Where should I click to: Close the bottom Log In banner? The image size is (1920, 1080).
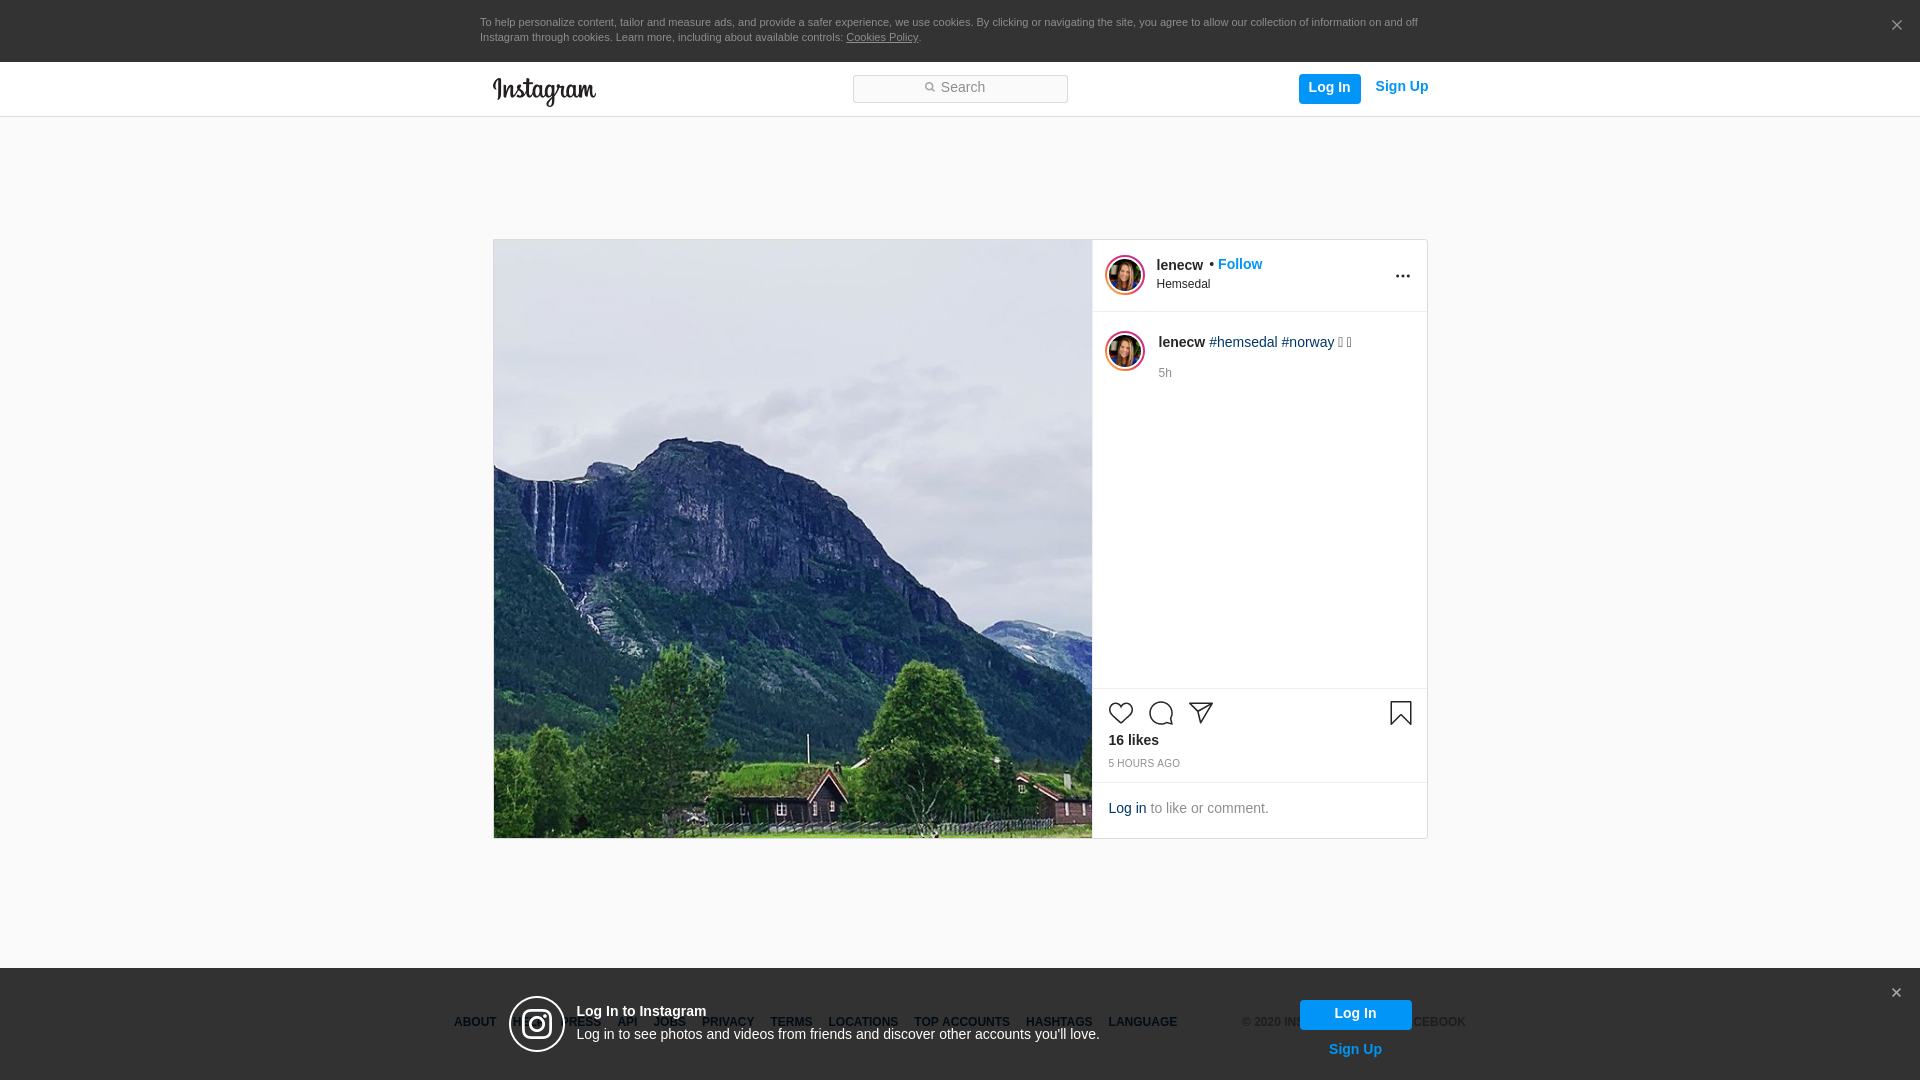point(1896,993)
